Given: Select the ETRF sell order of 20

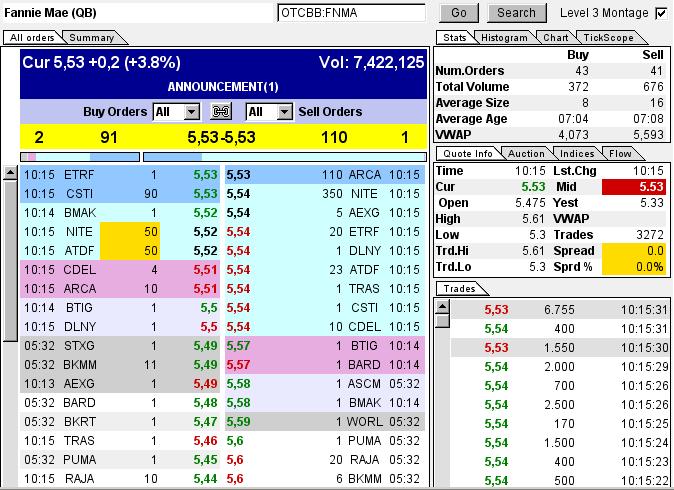Looking at the screenshot, I should (x=325, y=232).
